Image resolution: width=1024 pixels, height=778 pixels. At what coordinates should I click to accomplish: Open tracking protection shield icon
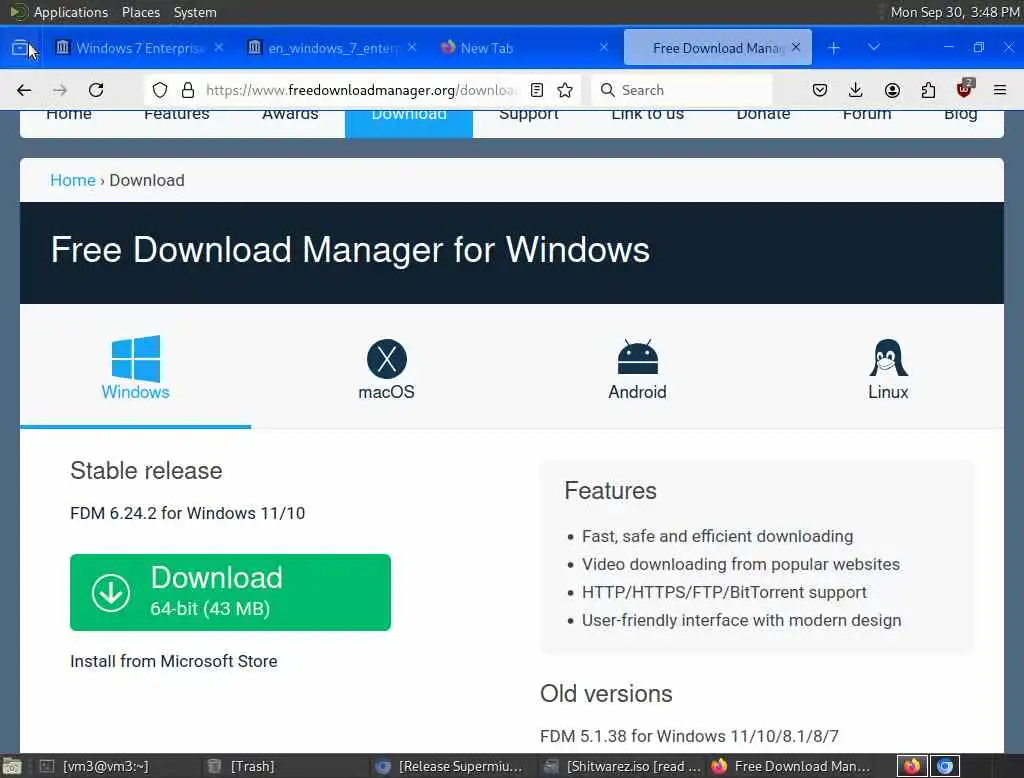[x=160, y=90]
